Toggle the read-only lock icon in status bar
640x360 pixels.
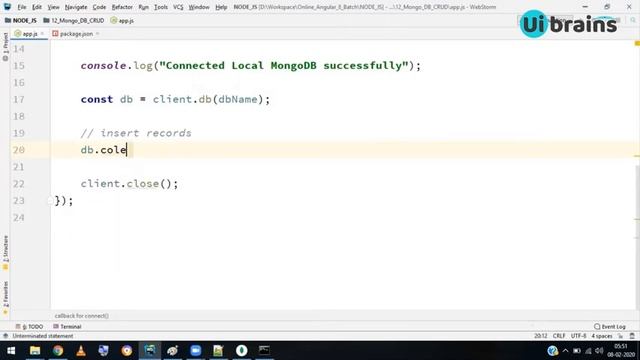620,336
